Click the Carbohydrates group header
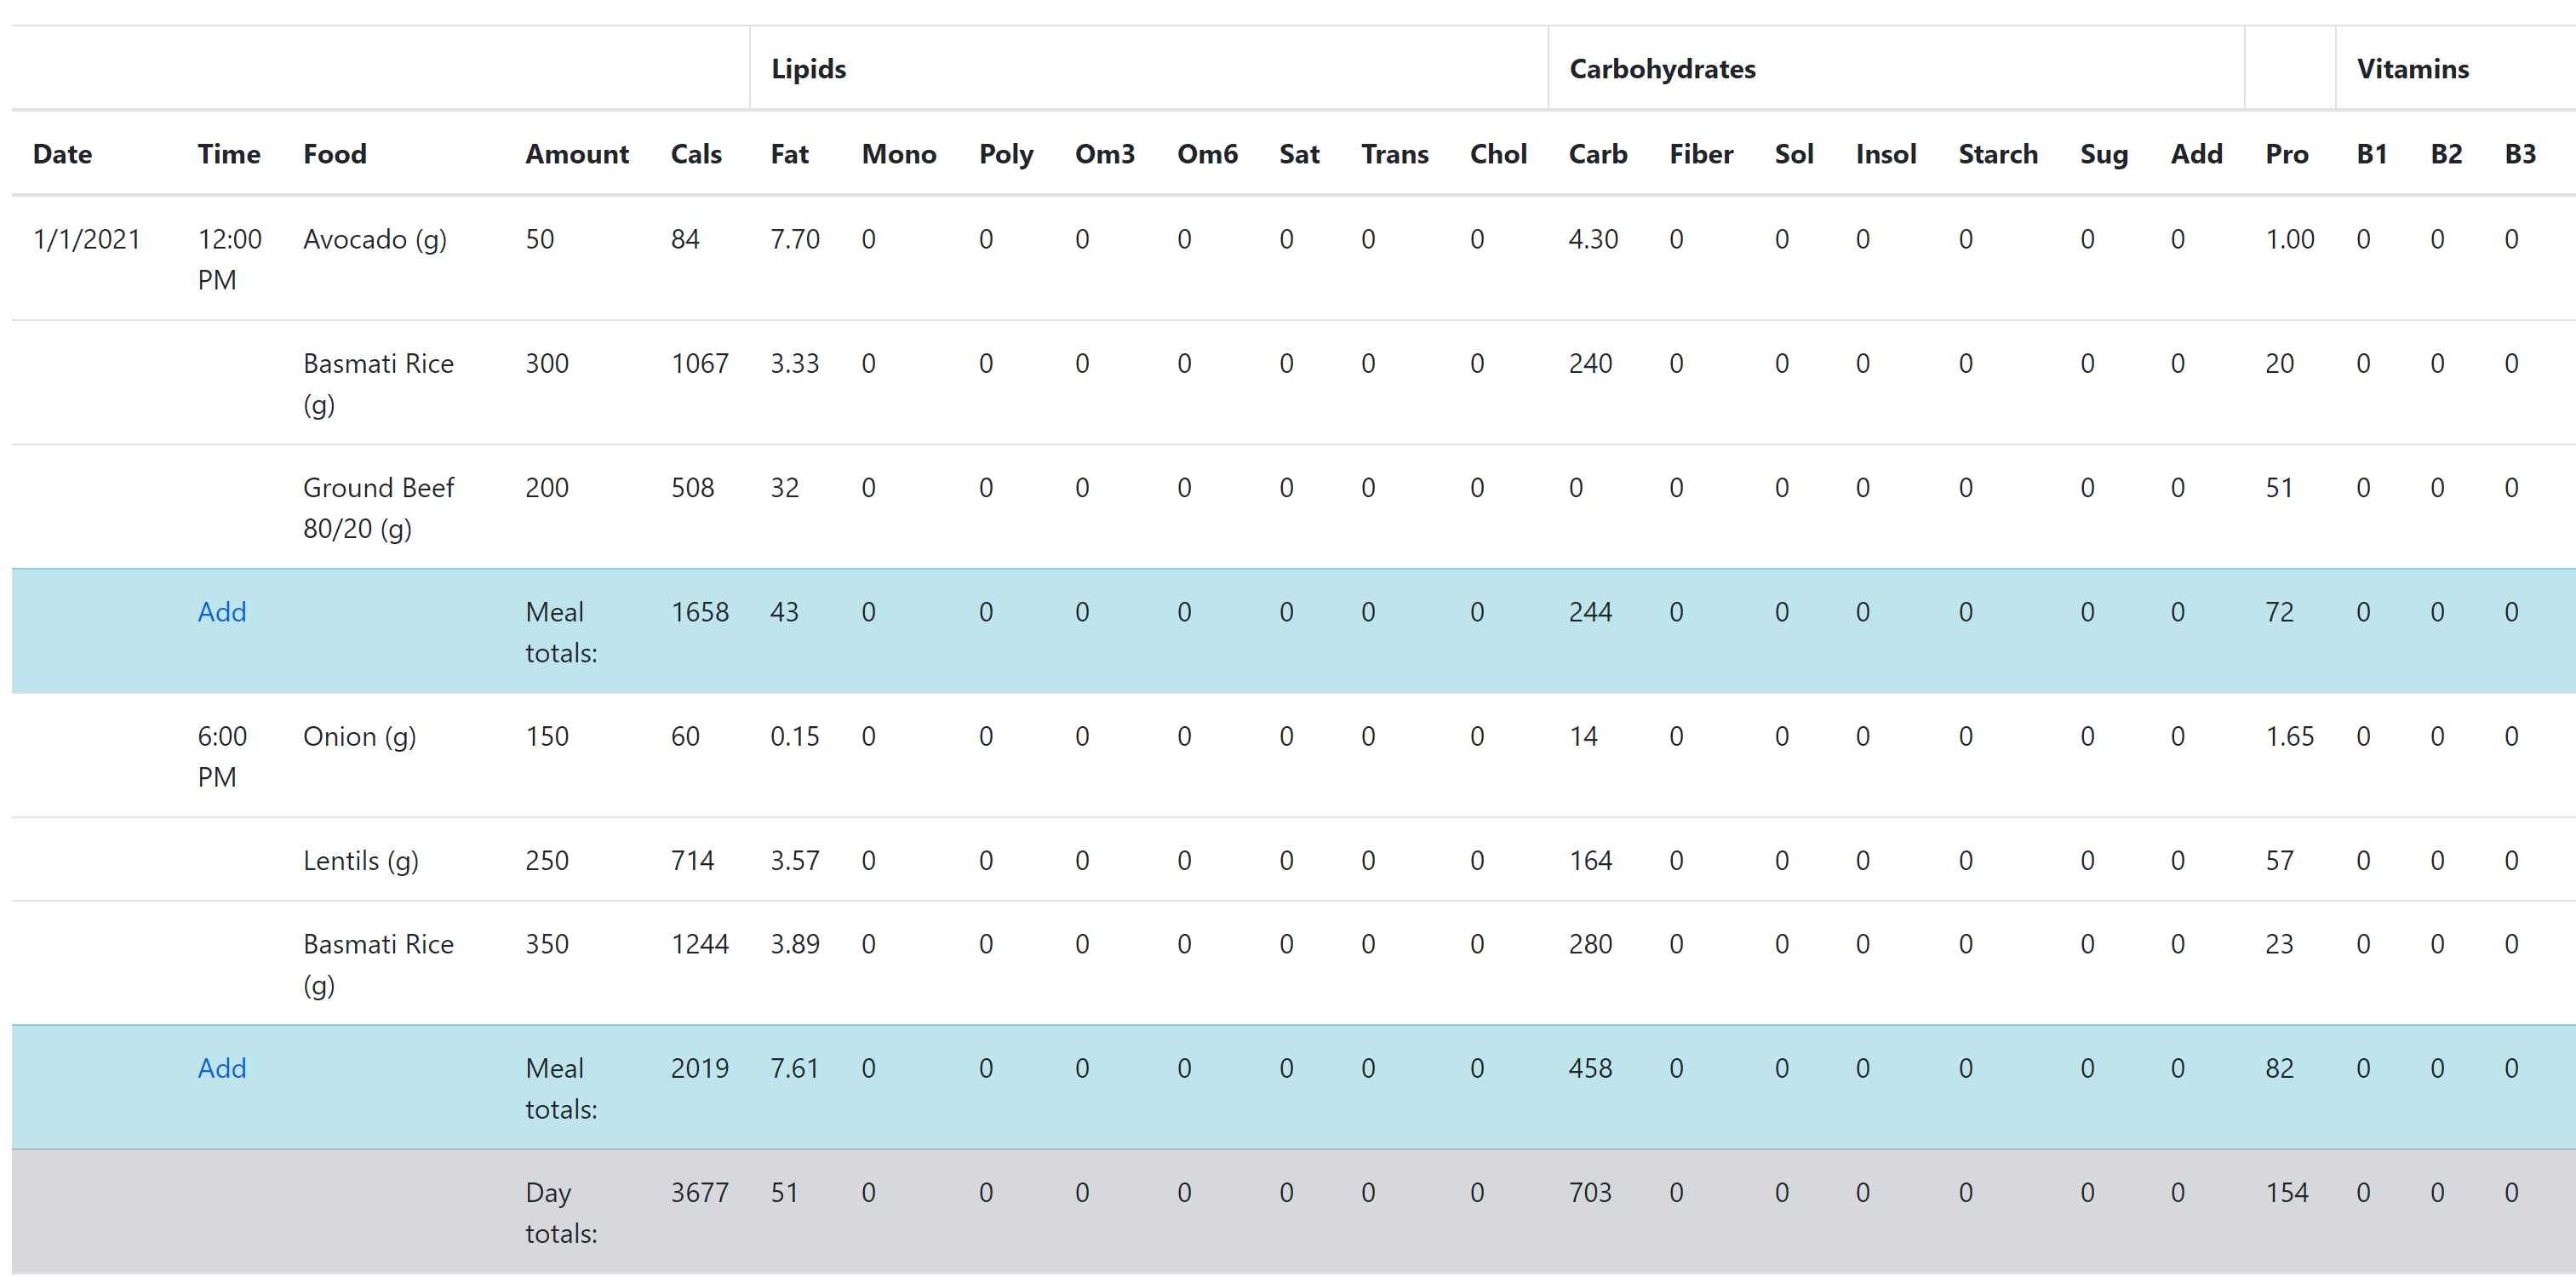This screenshot has height=1277, width=2576. 1662,69
